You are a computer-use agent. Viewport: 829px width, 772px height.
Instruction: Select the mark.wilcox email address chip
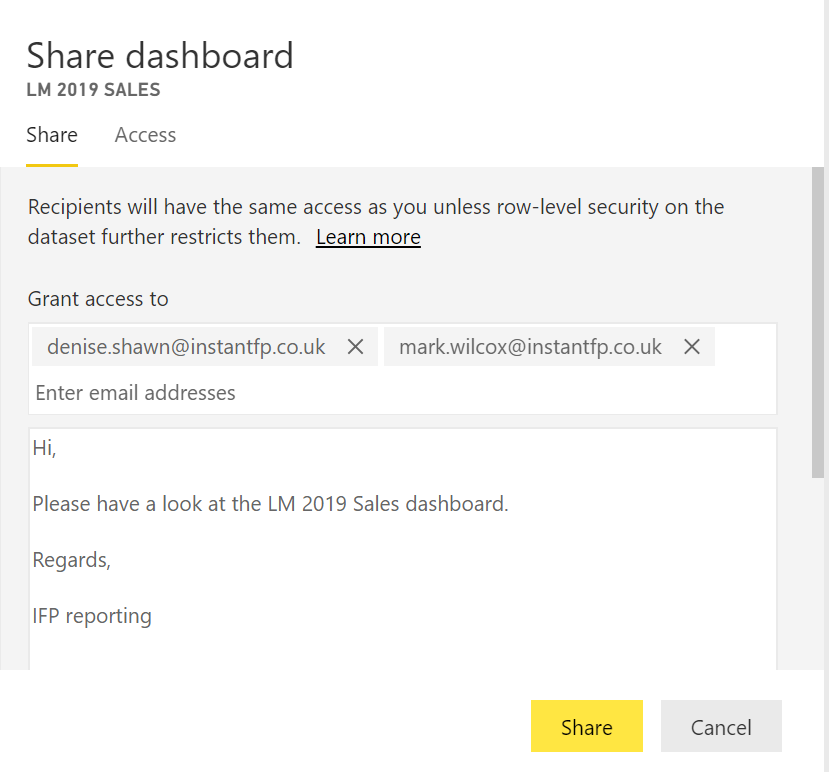(x=530, y=347)
